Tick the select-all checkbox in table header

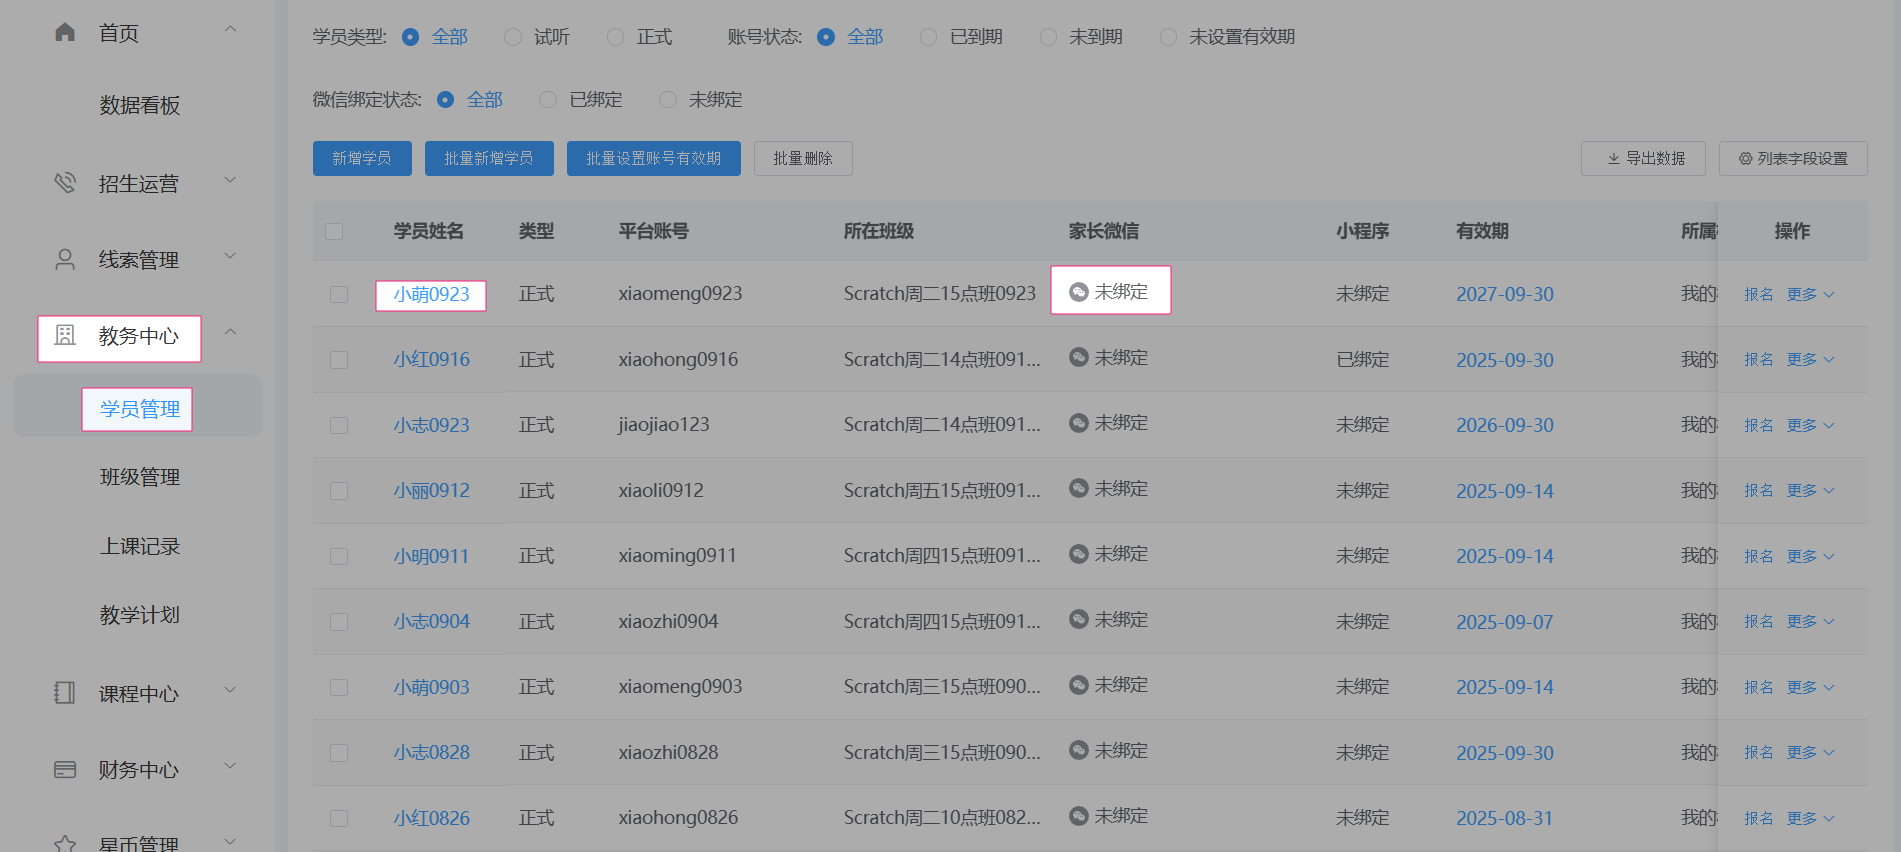334,231
